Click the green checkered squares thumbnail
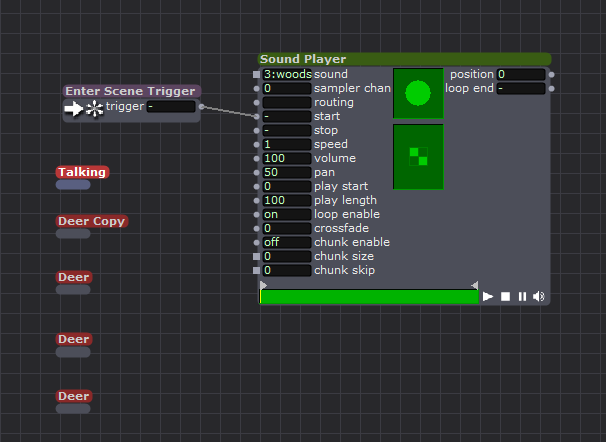Image resolution: width=606 pixels, height=442 pixels. point(418,156)
